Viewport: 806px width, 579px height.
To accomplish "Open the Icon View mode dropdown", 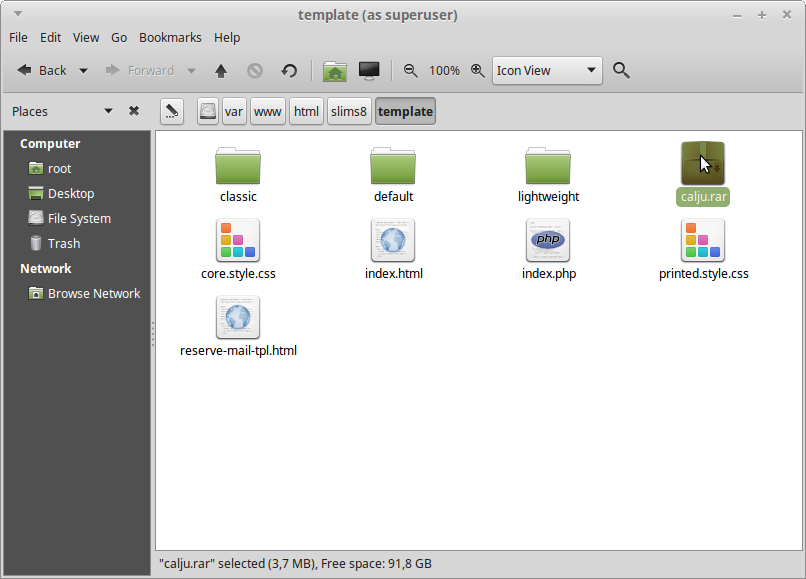I will [x=547, y=70].
